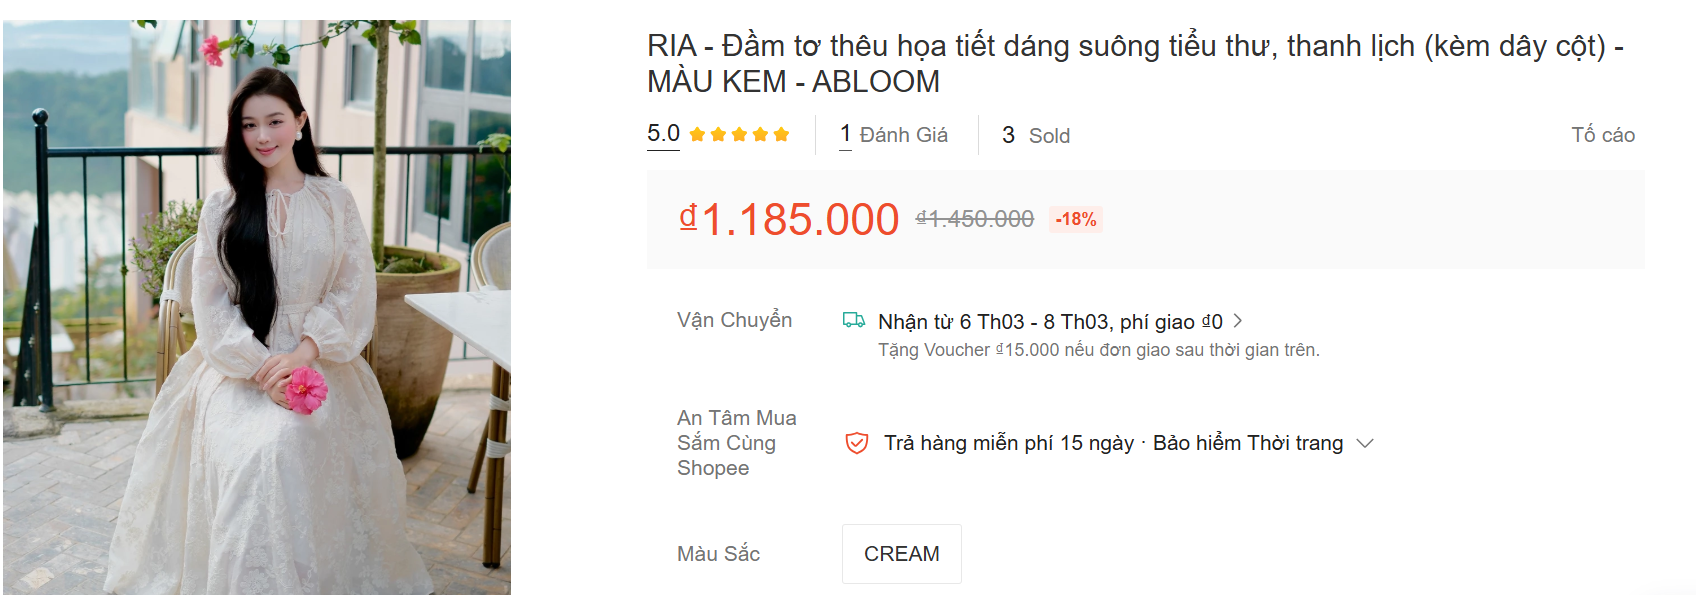Screen dimensions: 1696x595
Task: Click the shipping truck icon
Action: (x=853, y=320)
